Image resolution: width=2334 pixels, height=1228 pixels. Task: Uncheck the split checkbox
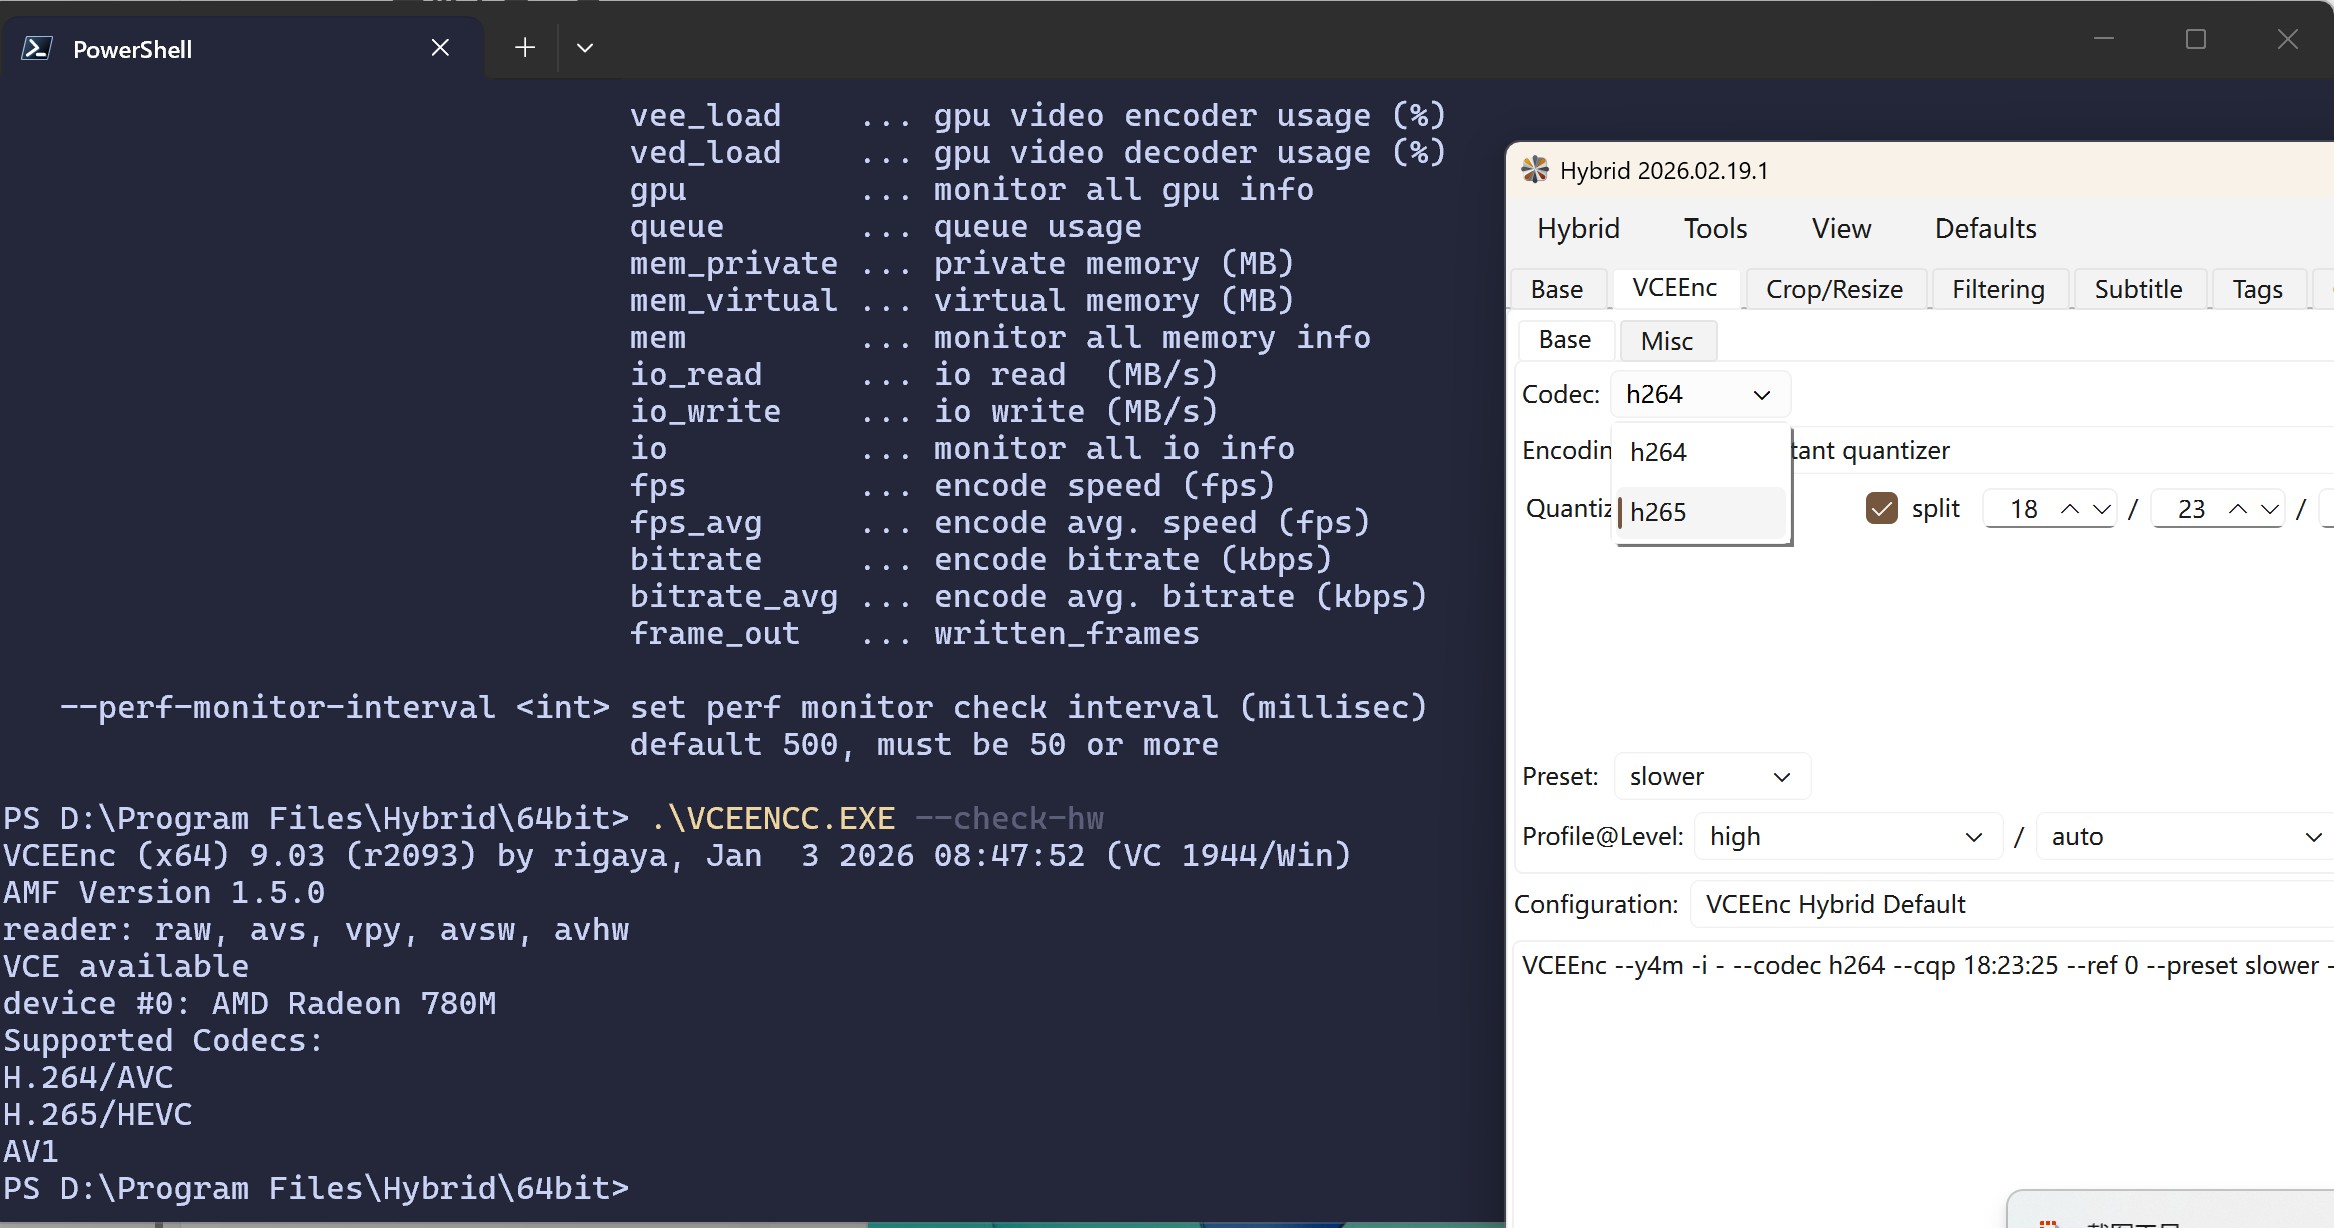1881,508
